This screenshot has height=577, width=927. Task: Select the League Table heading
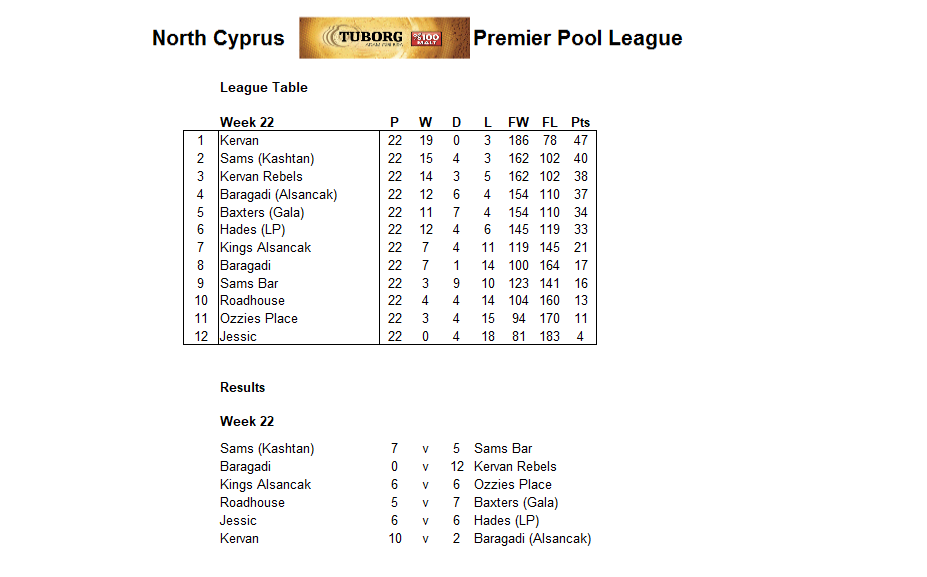(264, 87)
